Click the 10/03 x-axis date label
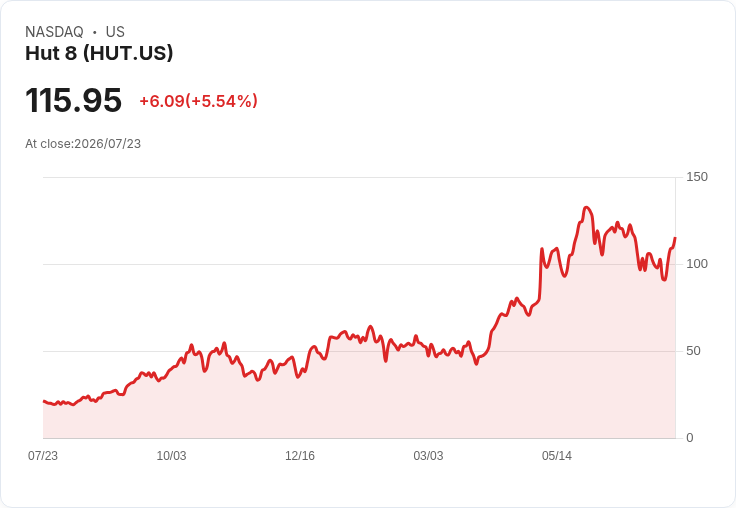This screenshot has width=736, height=508. 171,456
